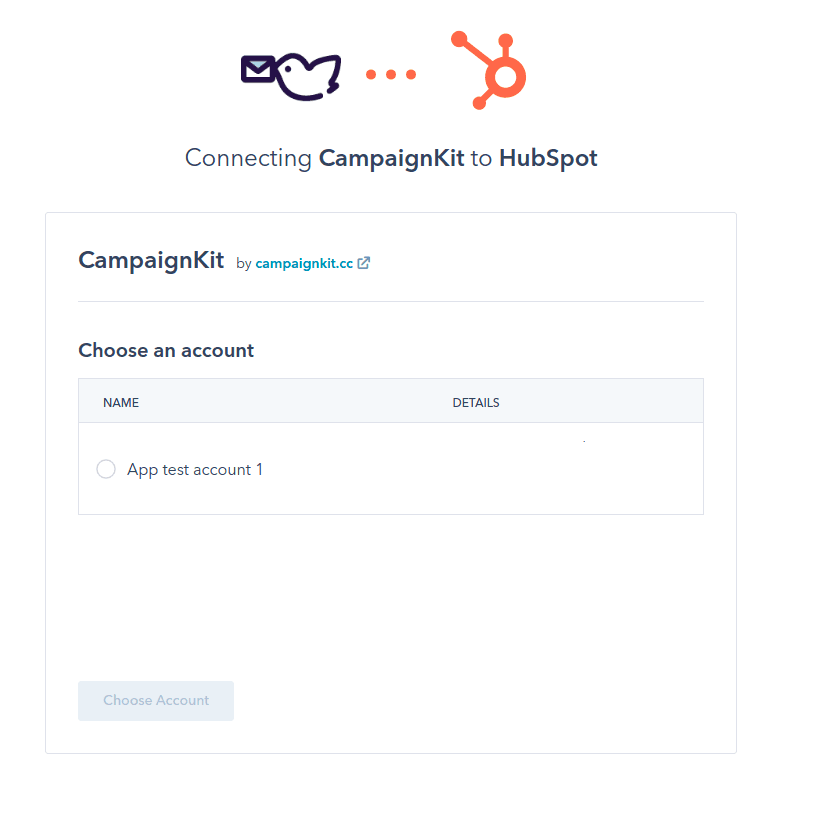Click the orange HubSpot sprocket logo
This screenshot has width=822, height=814.
click(487, 70)
